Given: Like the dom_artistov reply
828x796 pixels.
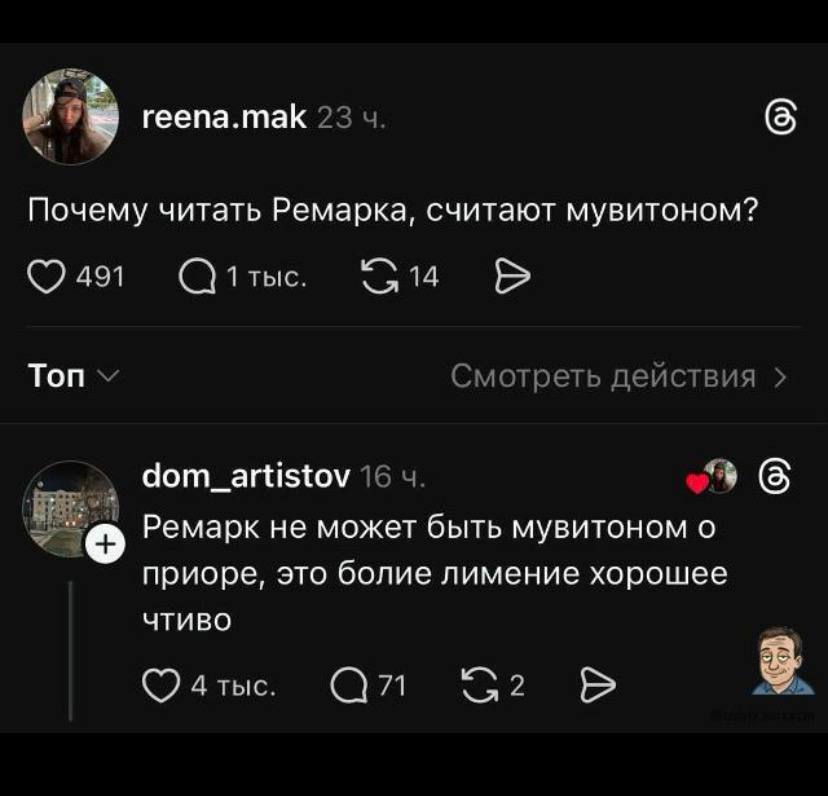Looking at the screenshot, I should [161, 684].
